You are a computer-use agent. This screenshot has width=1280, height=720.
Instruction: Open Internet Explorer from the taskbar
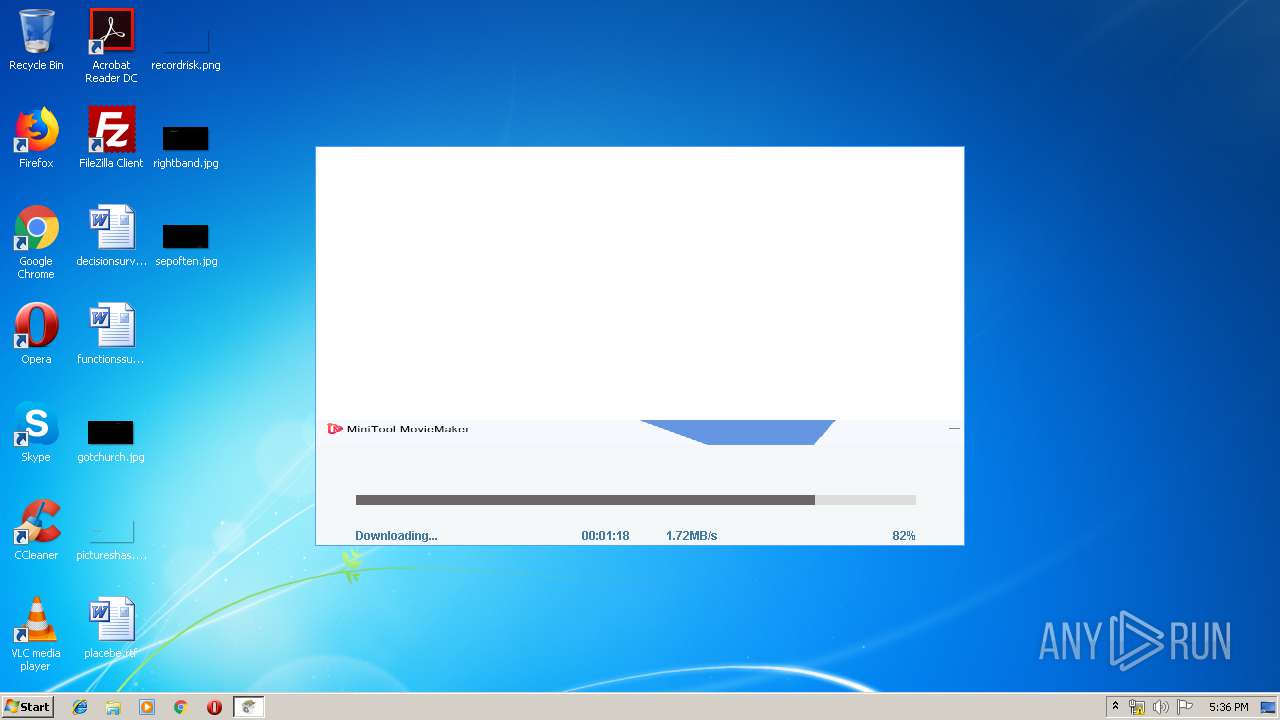coord(80,707)
